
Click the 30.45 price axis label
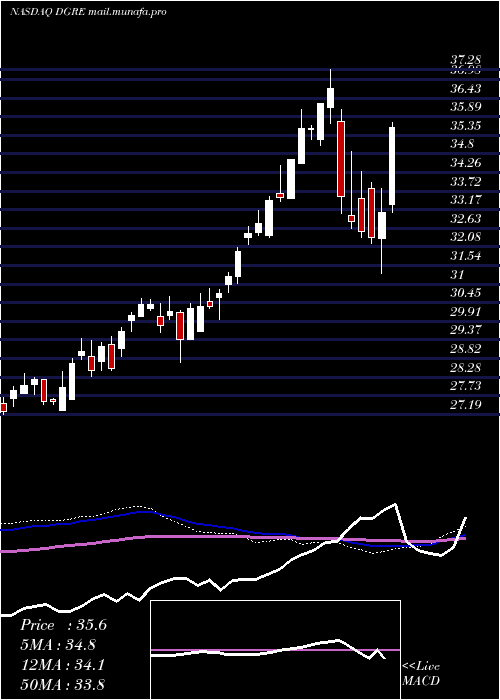(x=466, y=293)
